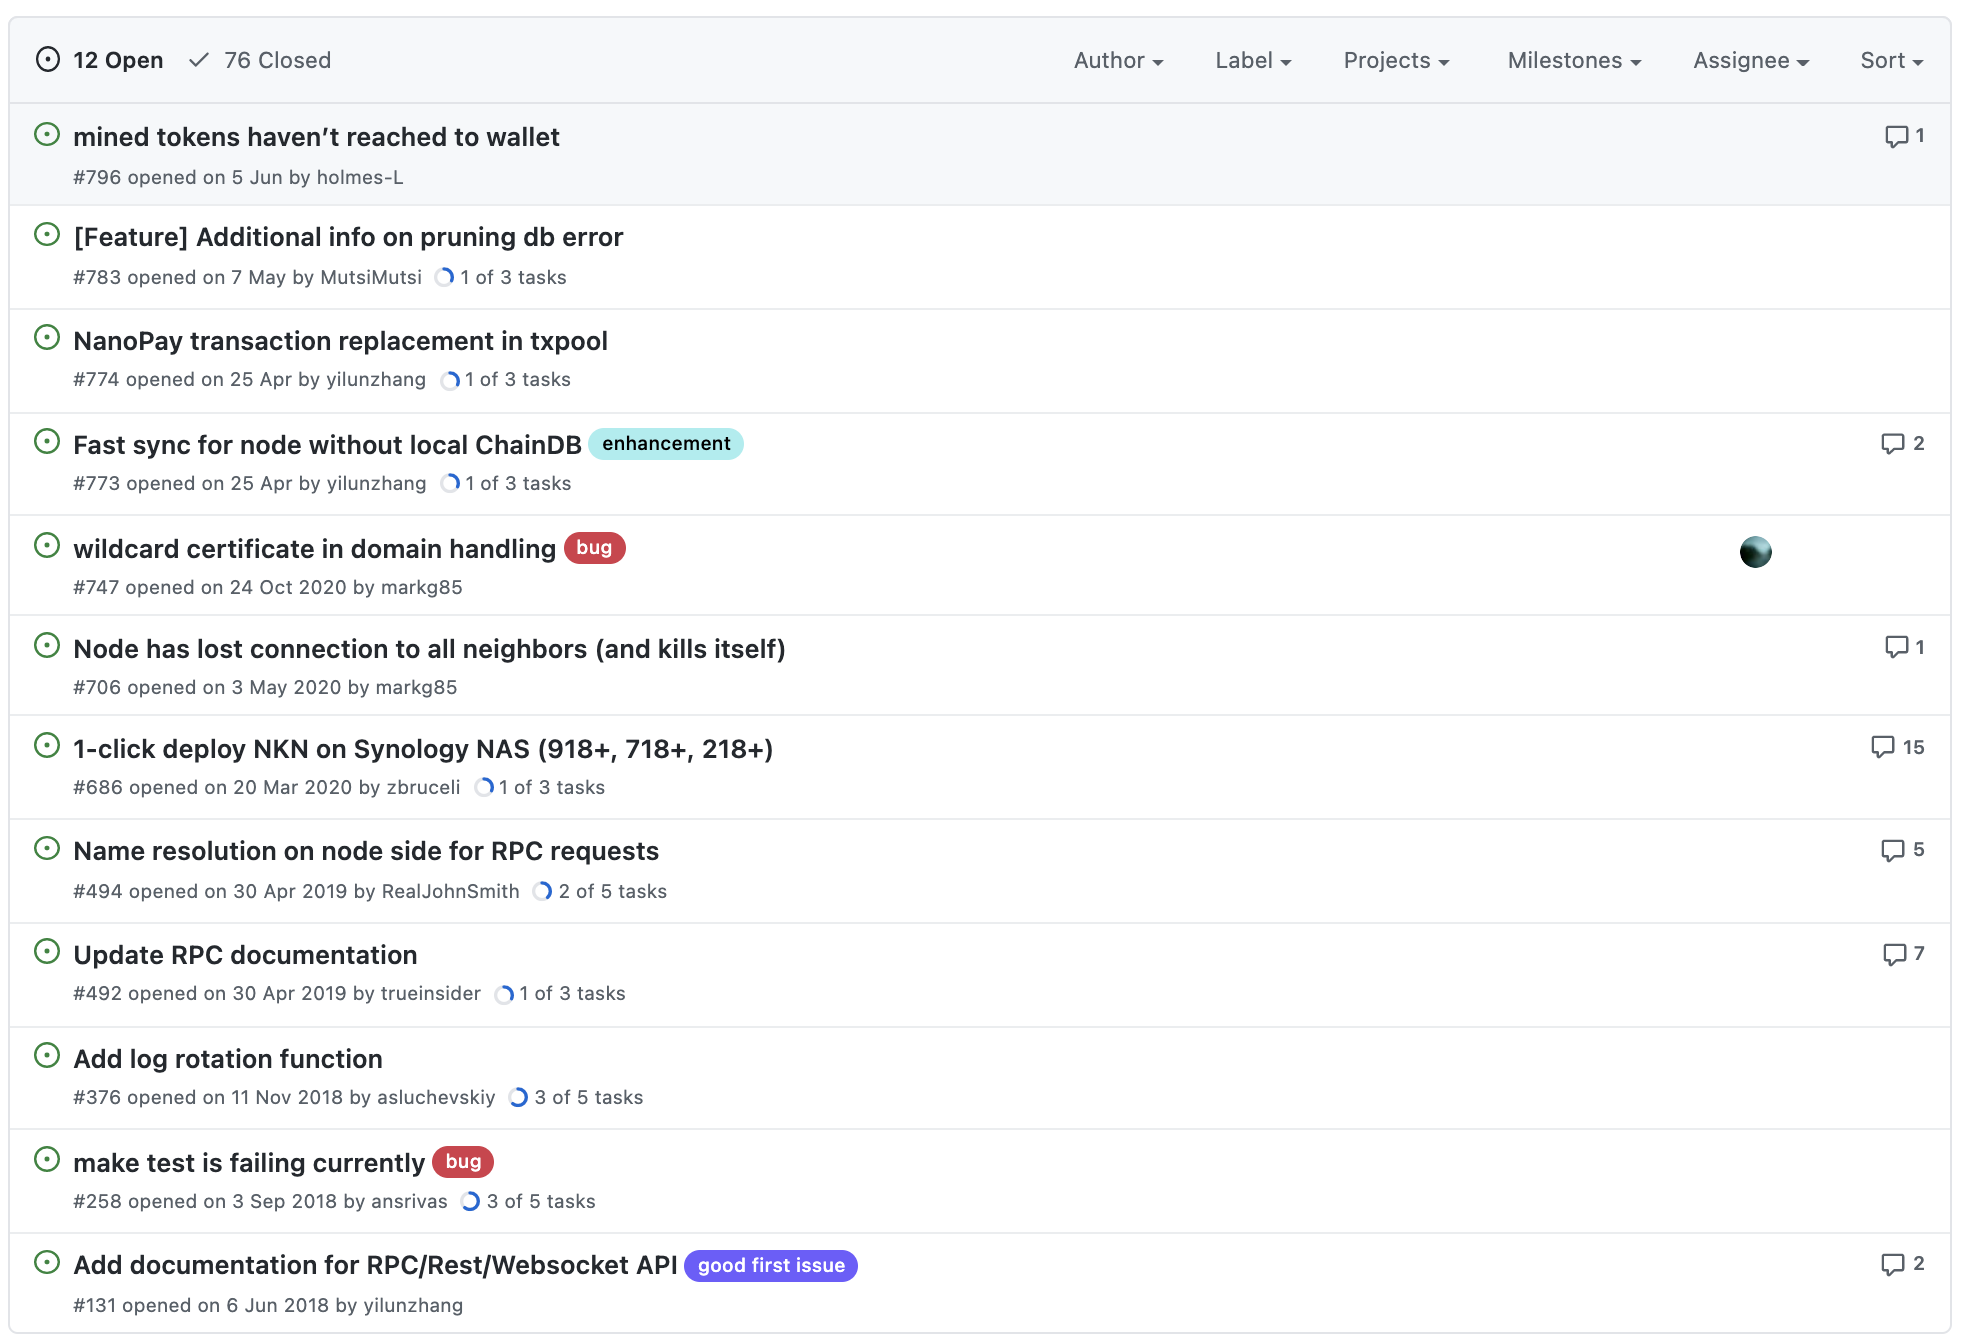Open issue 'mined tokens haven't reached to wallet'

(x=316, y=137)
